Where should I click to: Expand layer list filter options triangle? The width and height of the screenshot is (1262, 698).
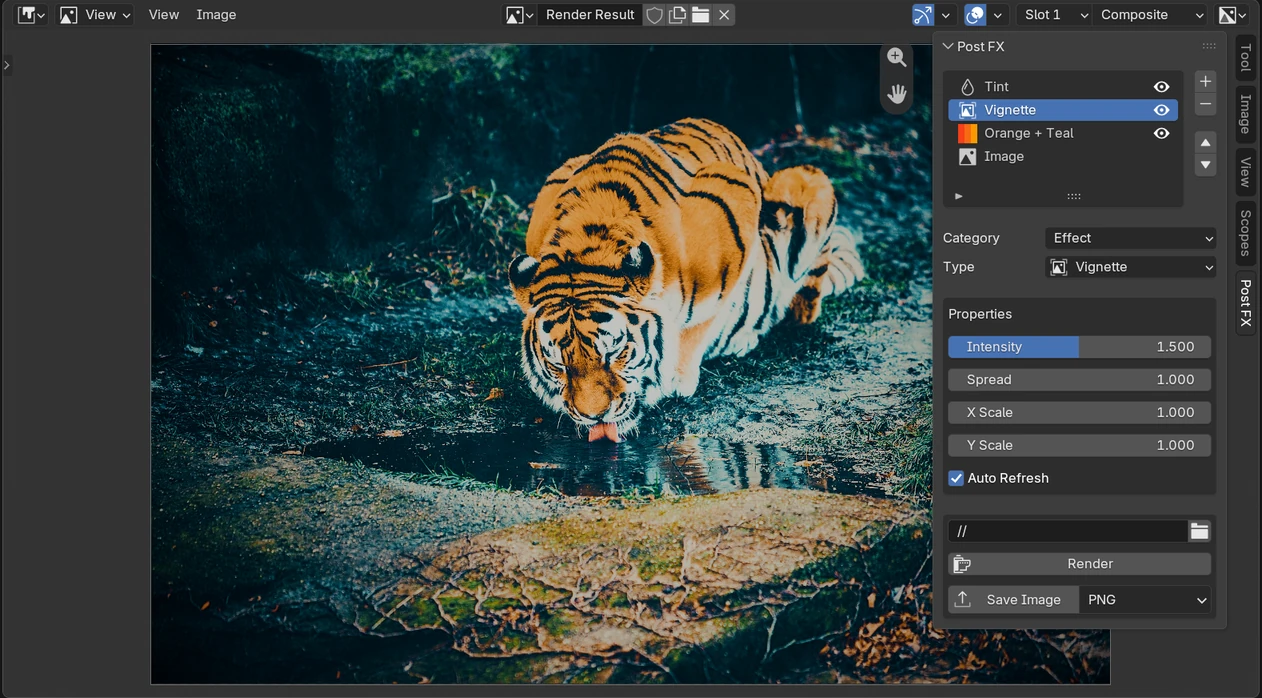959,196
